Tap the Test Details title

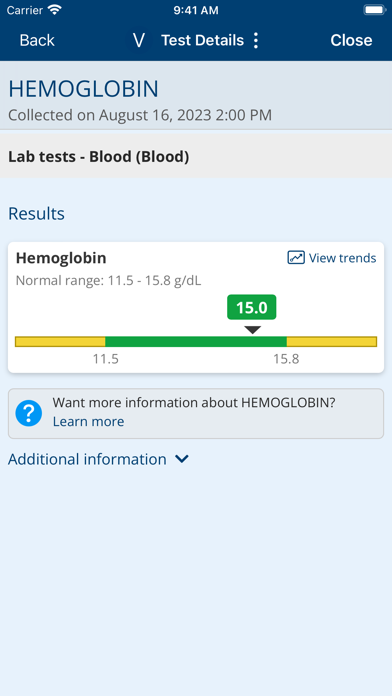click(x=202, y=40)
